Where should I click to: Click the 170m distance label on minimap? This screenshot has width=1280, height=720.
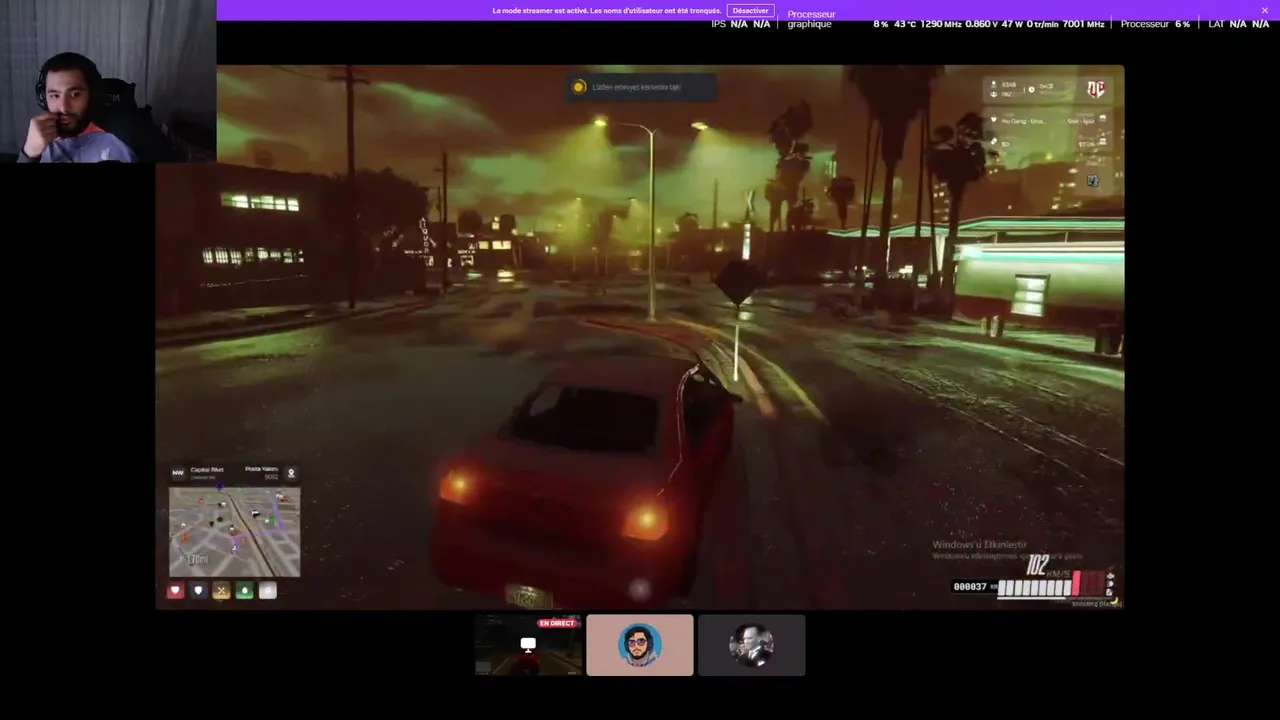(195, 560)
